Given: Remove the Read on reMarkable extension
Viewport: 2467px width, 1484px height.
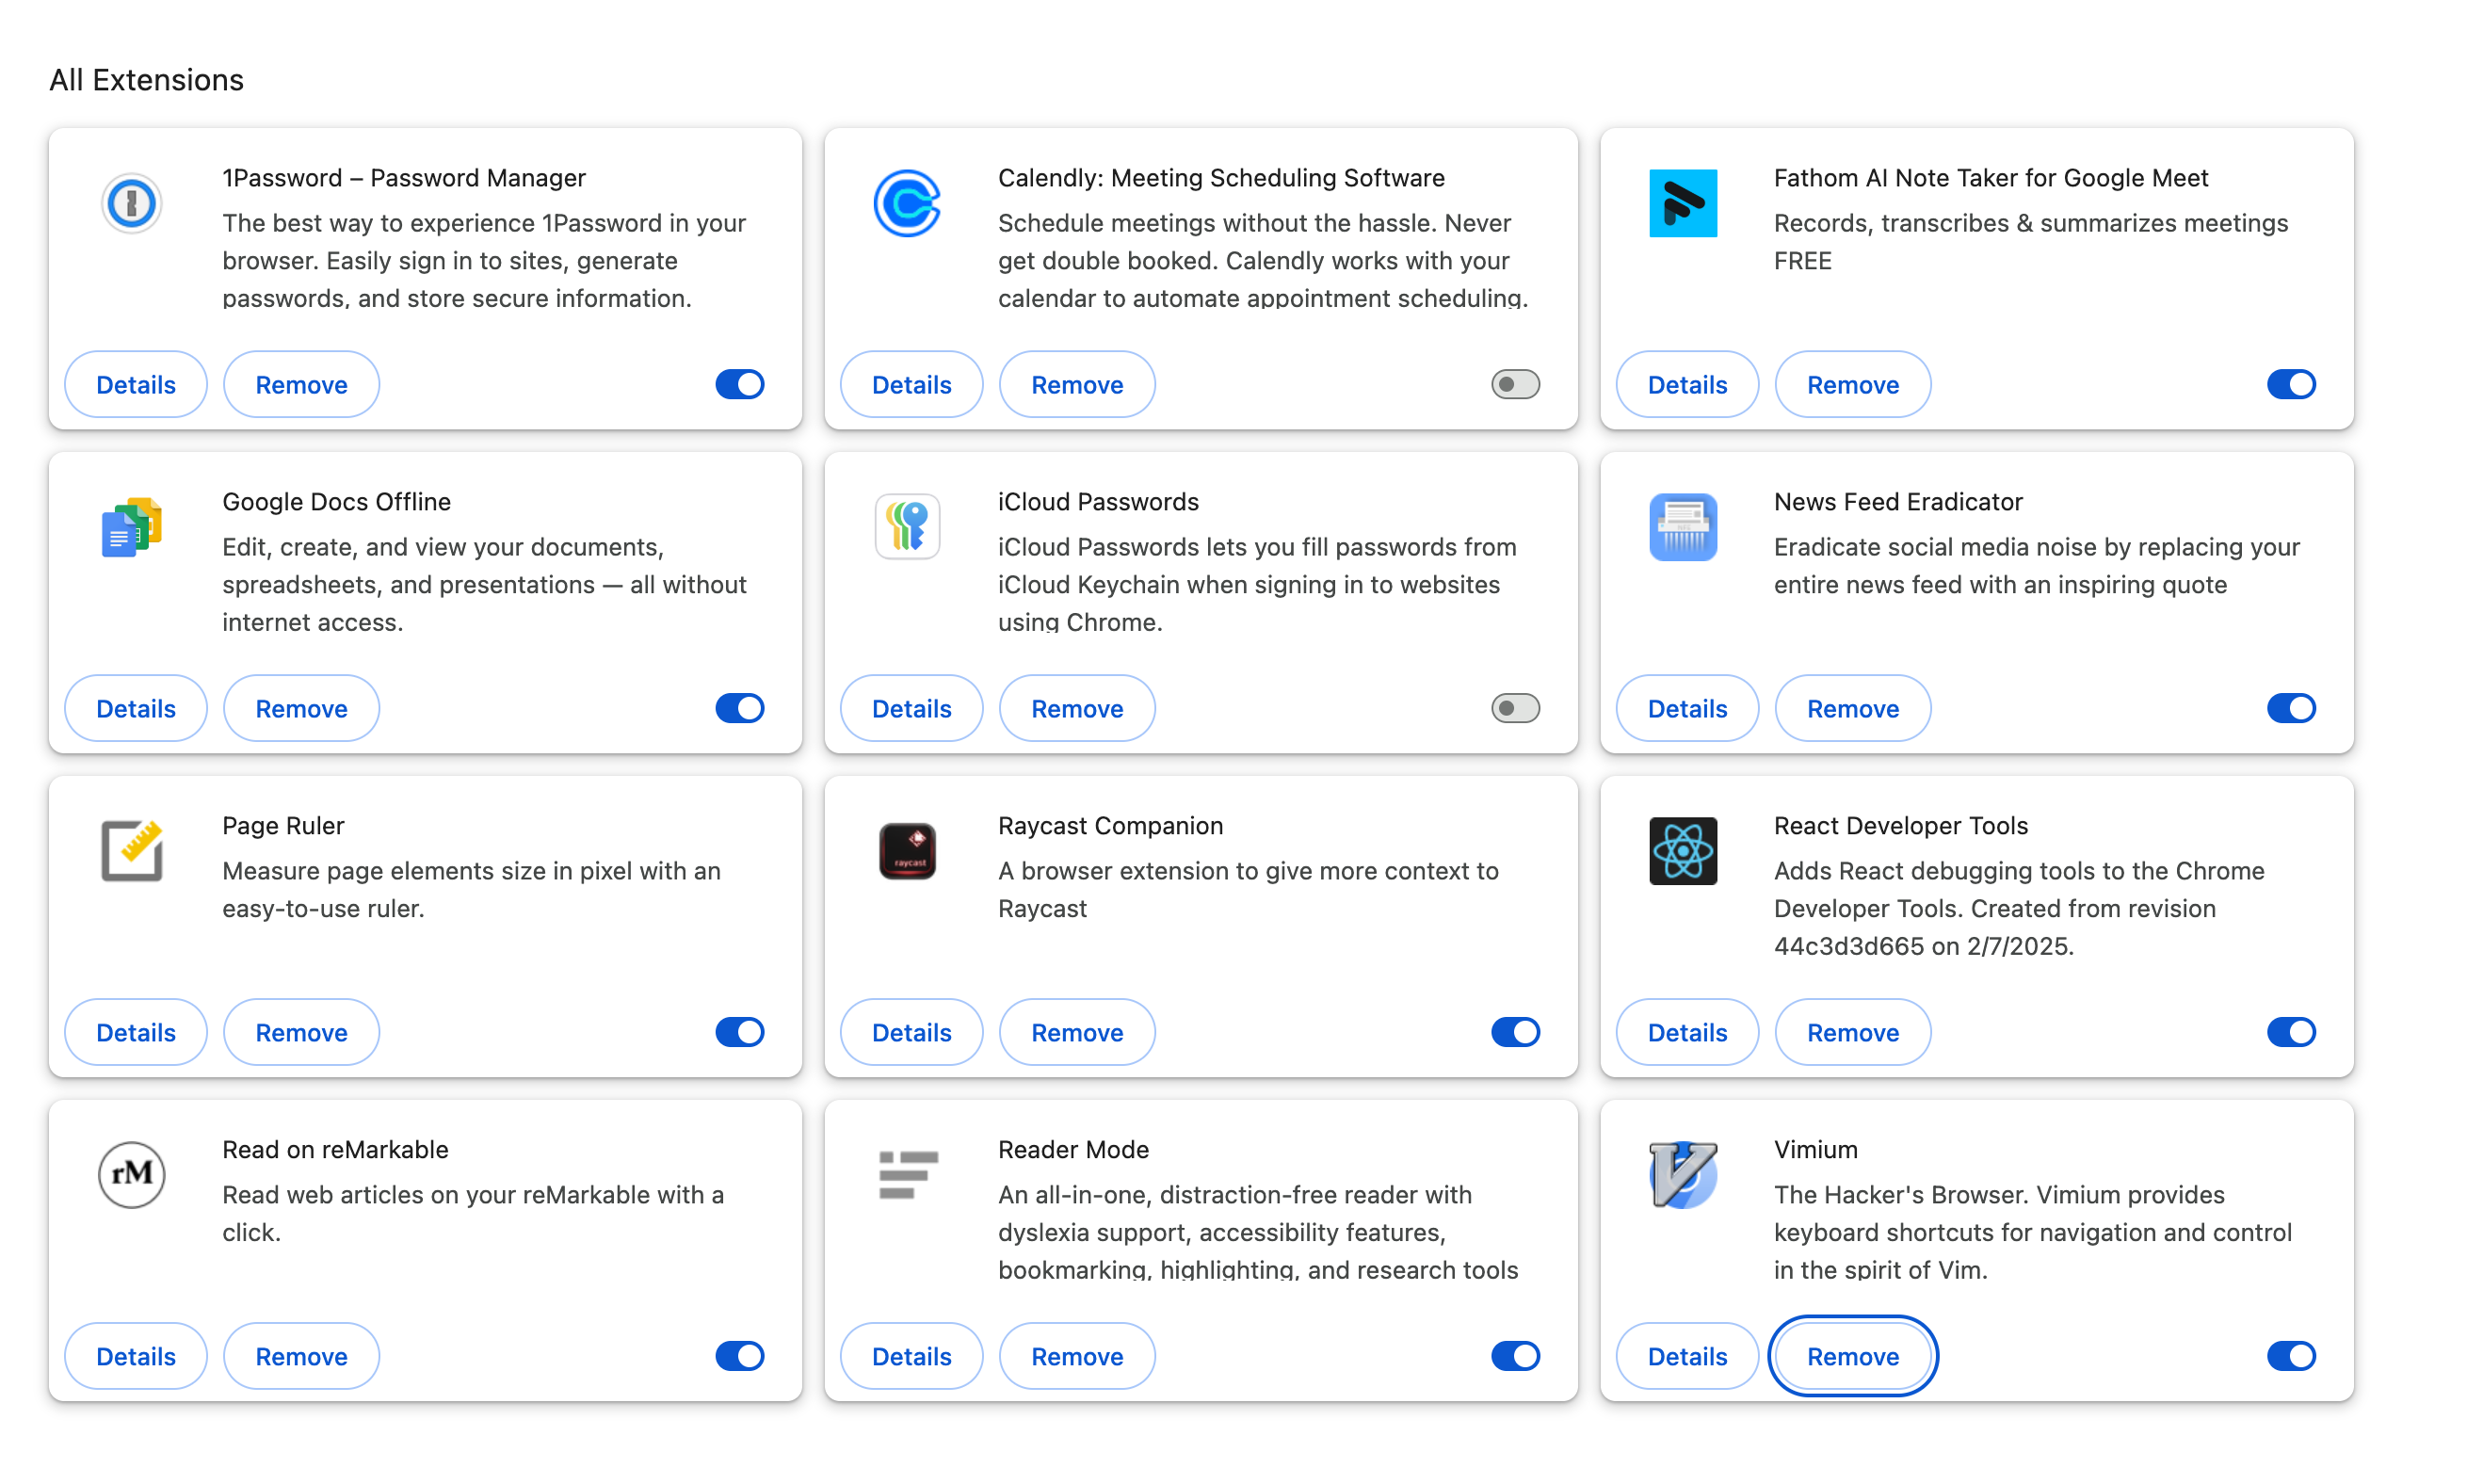Looking at the screenshot, I should 301,1357.
